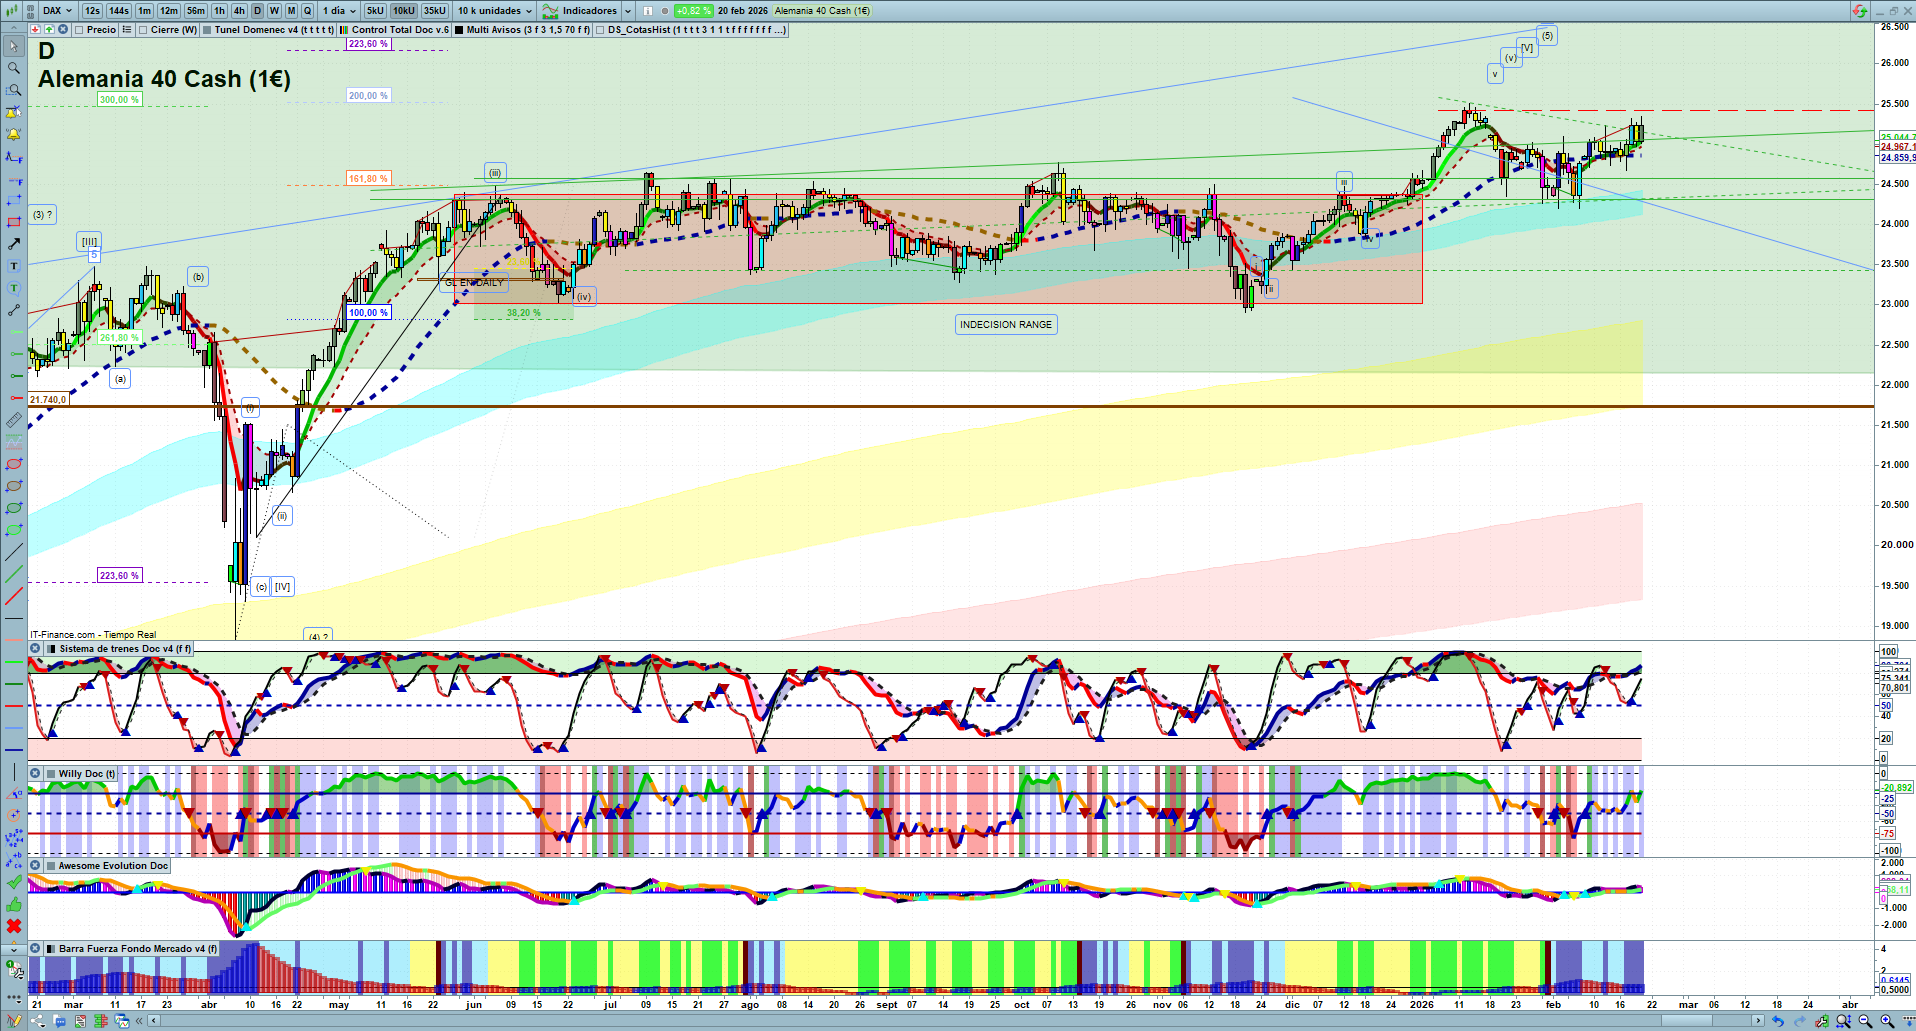Click the Control Total Doc color swatch

tap(344, 30)
